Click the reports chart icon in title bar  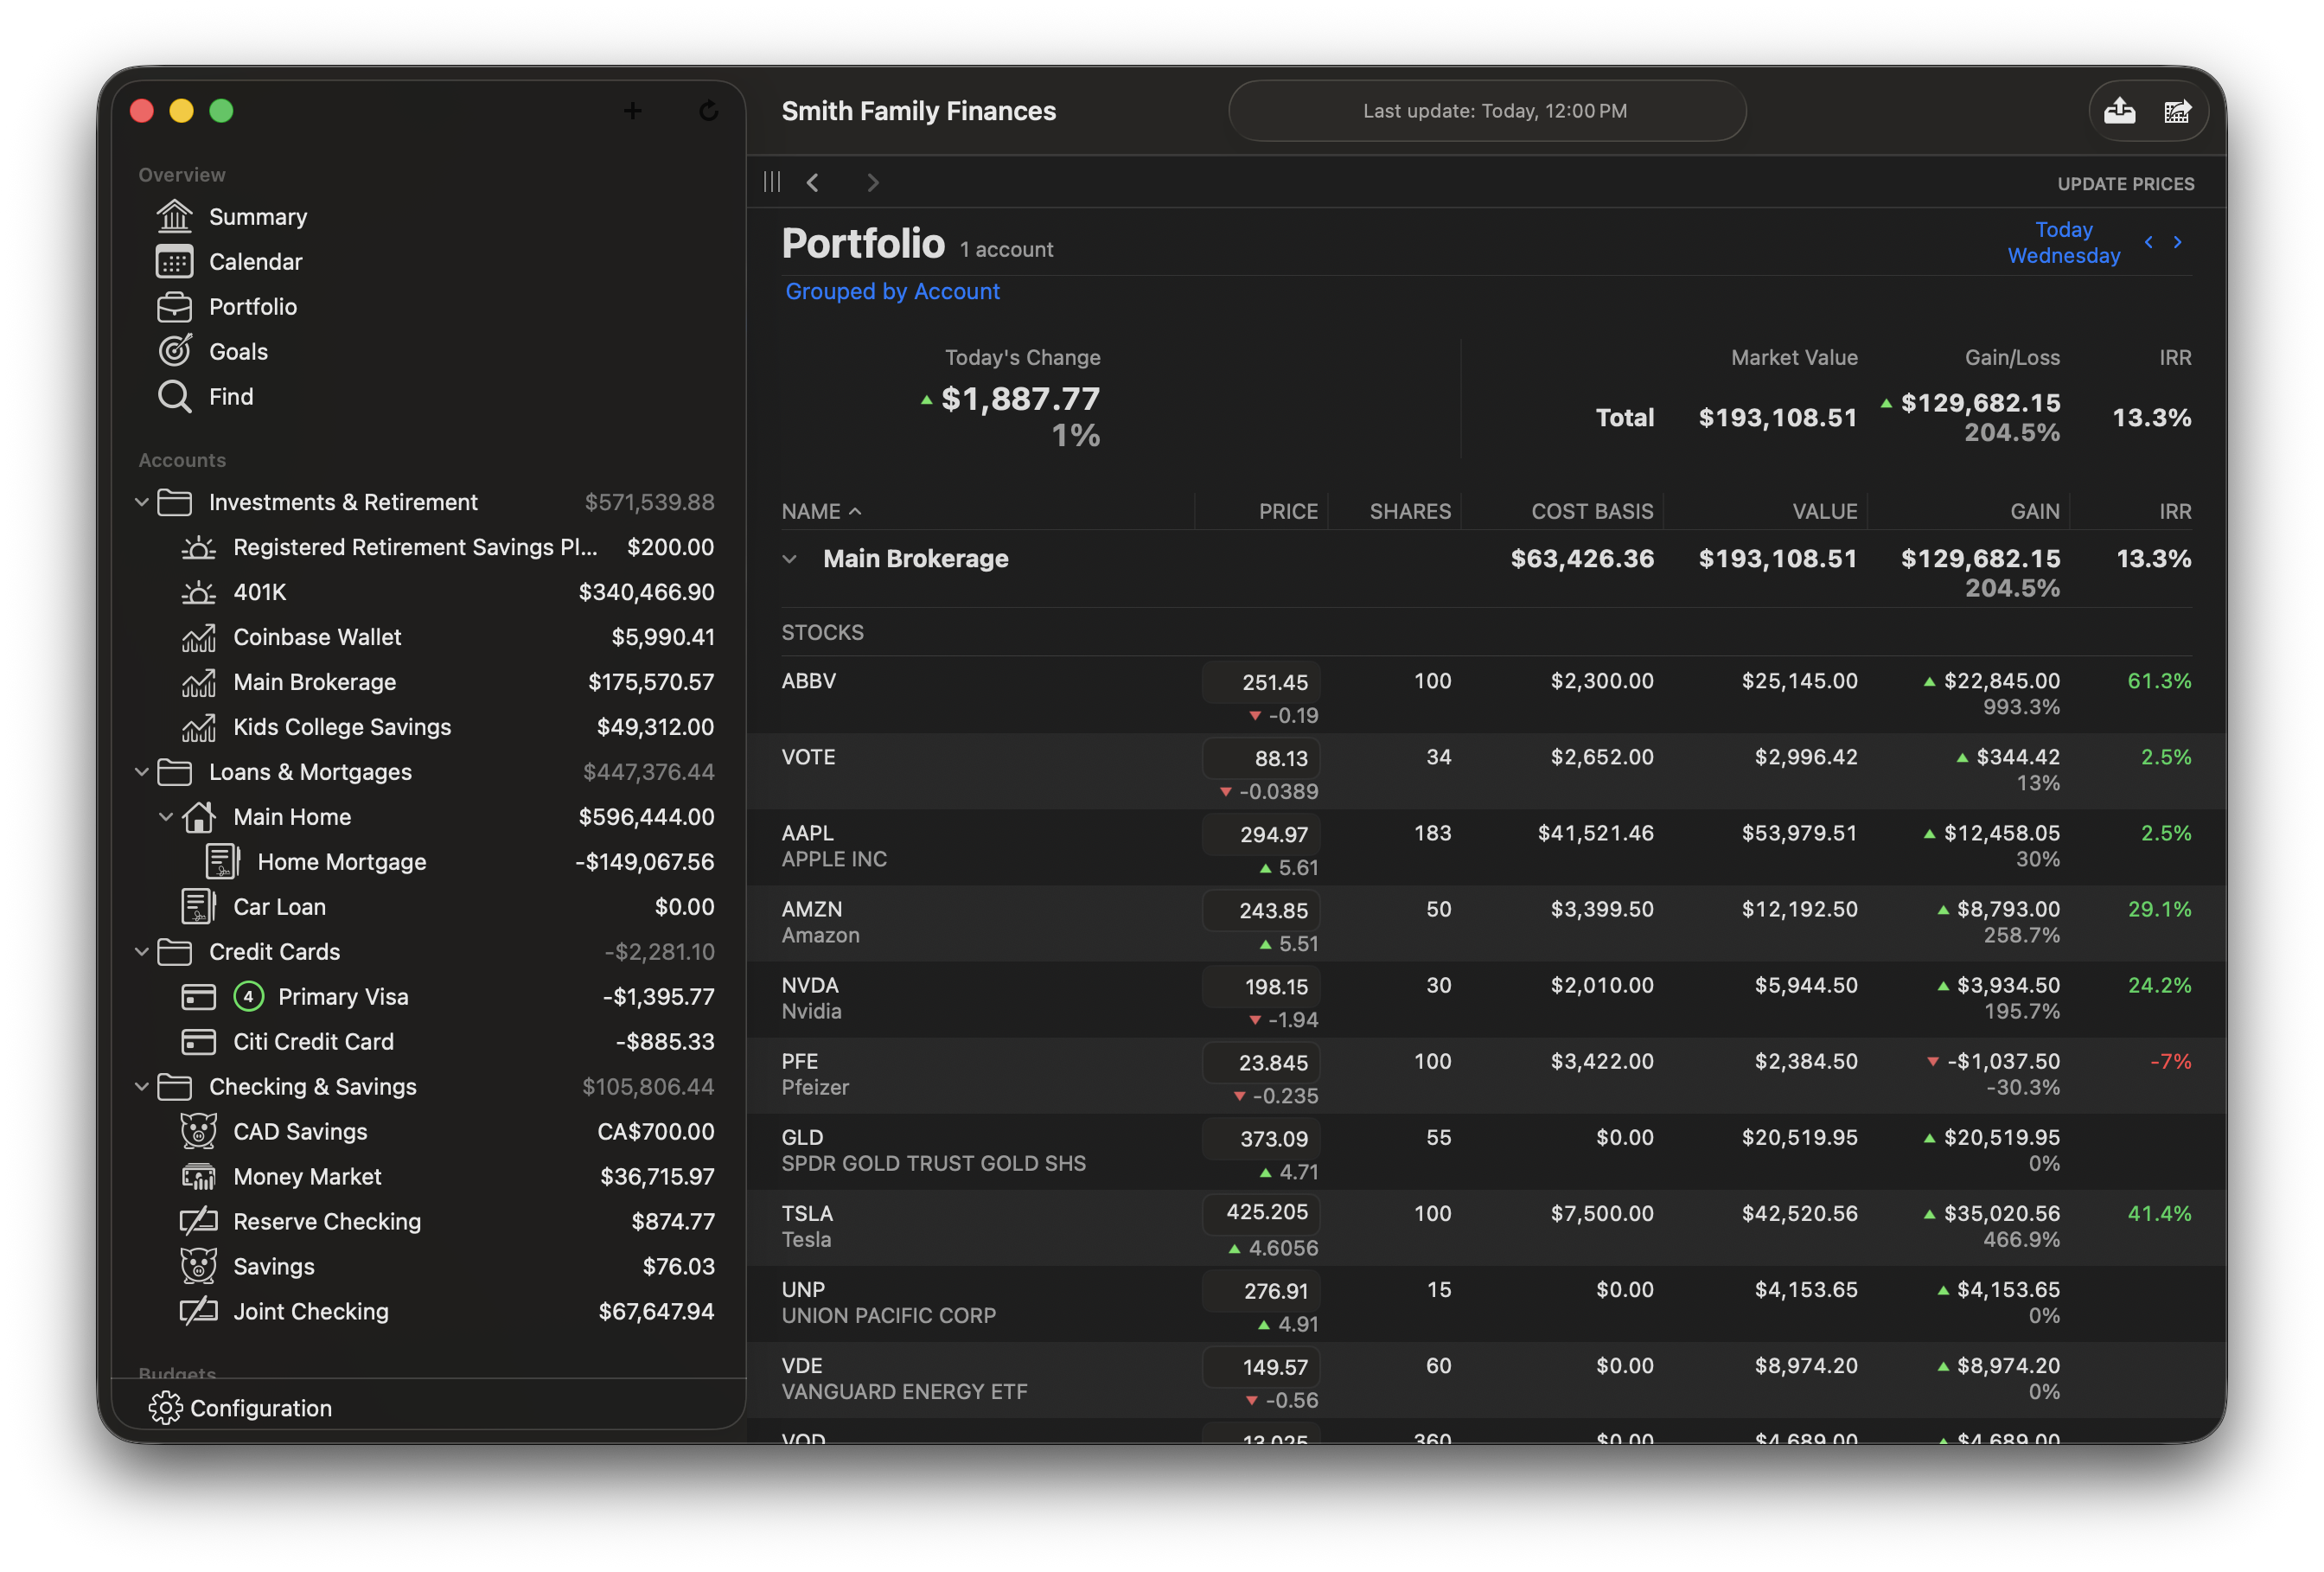[x=2177, y=111]
